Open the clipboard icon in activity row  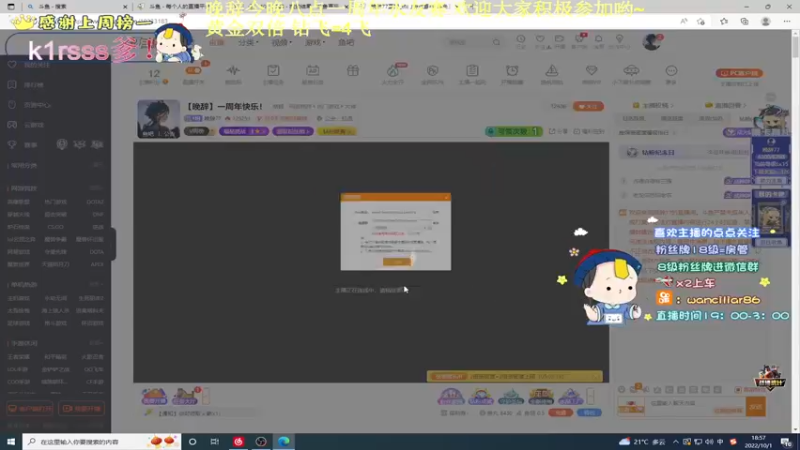tap(472, 70)
